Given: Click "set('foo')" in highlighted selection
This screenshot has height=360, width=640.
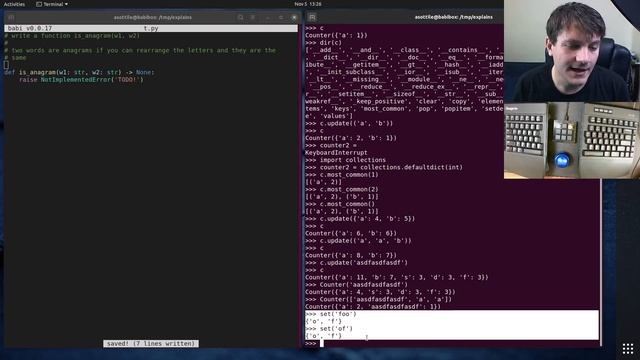Looking at the screenshot, I should coord(338,314).
